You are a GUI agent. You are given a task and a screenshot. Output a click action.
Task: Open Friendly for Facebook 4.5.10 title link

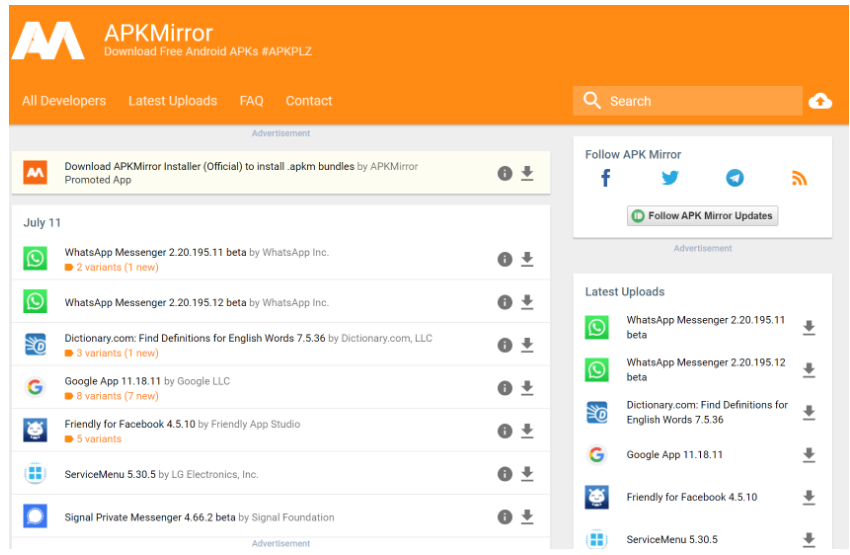(130, 424)
